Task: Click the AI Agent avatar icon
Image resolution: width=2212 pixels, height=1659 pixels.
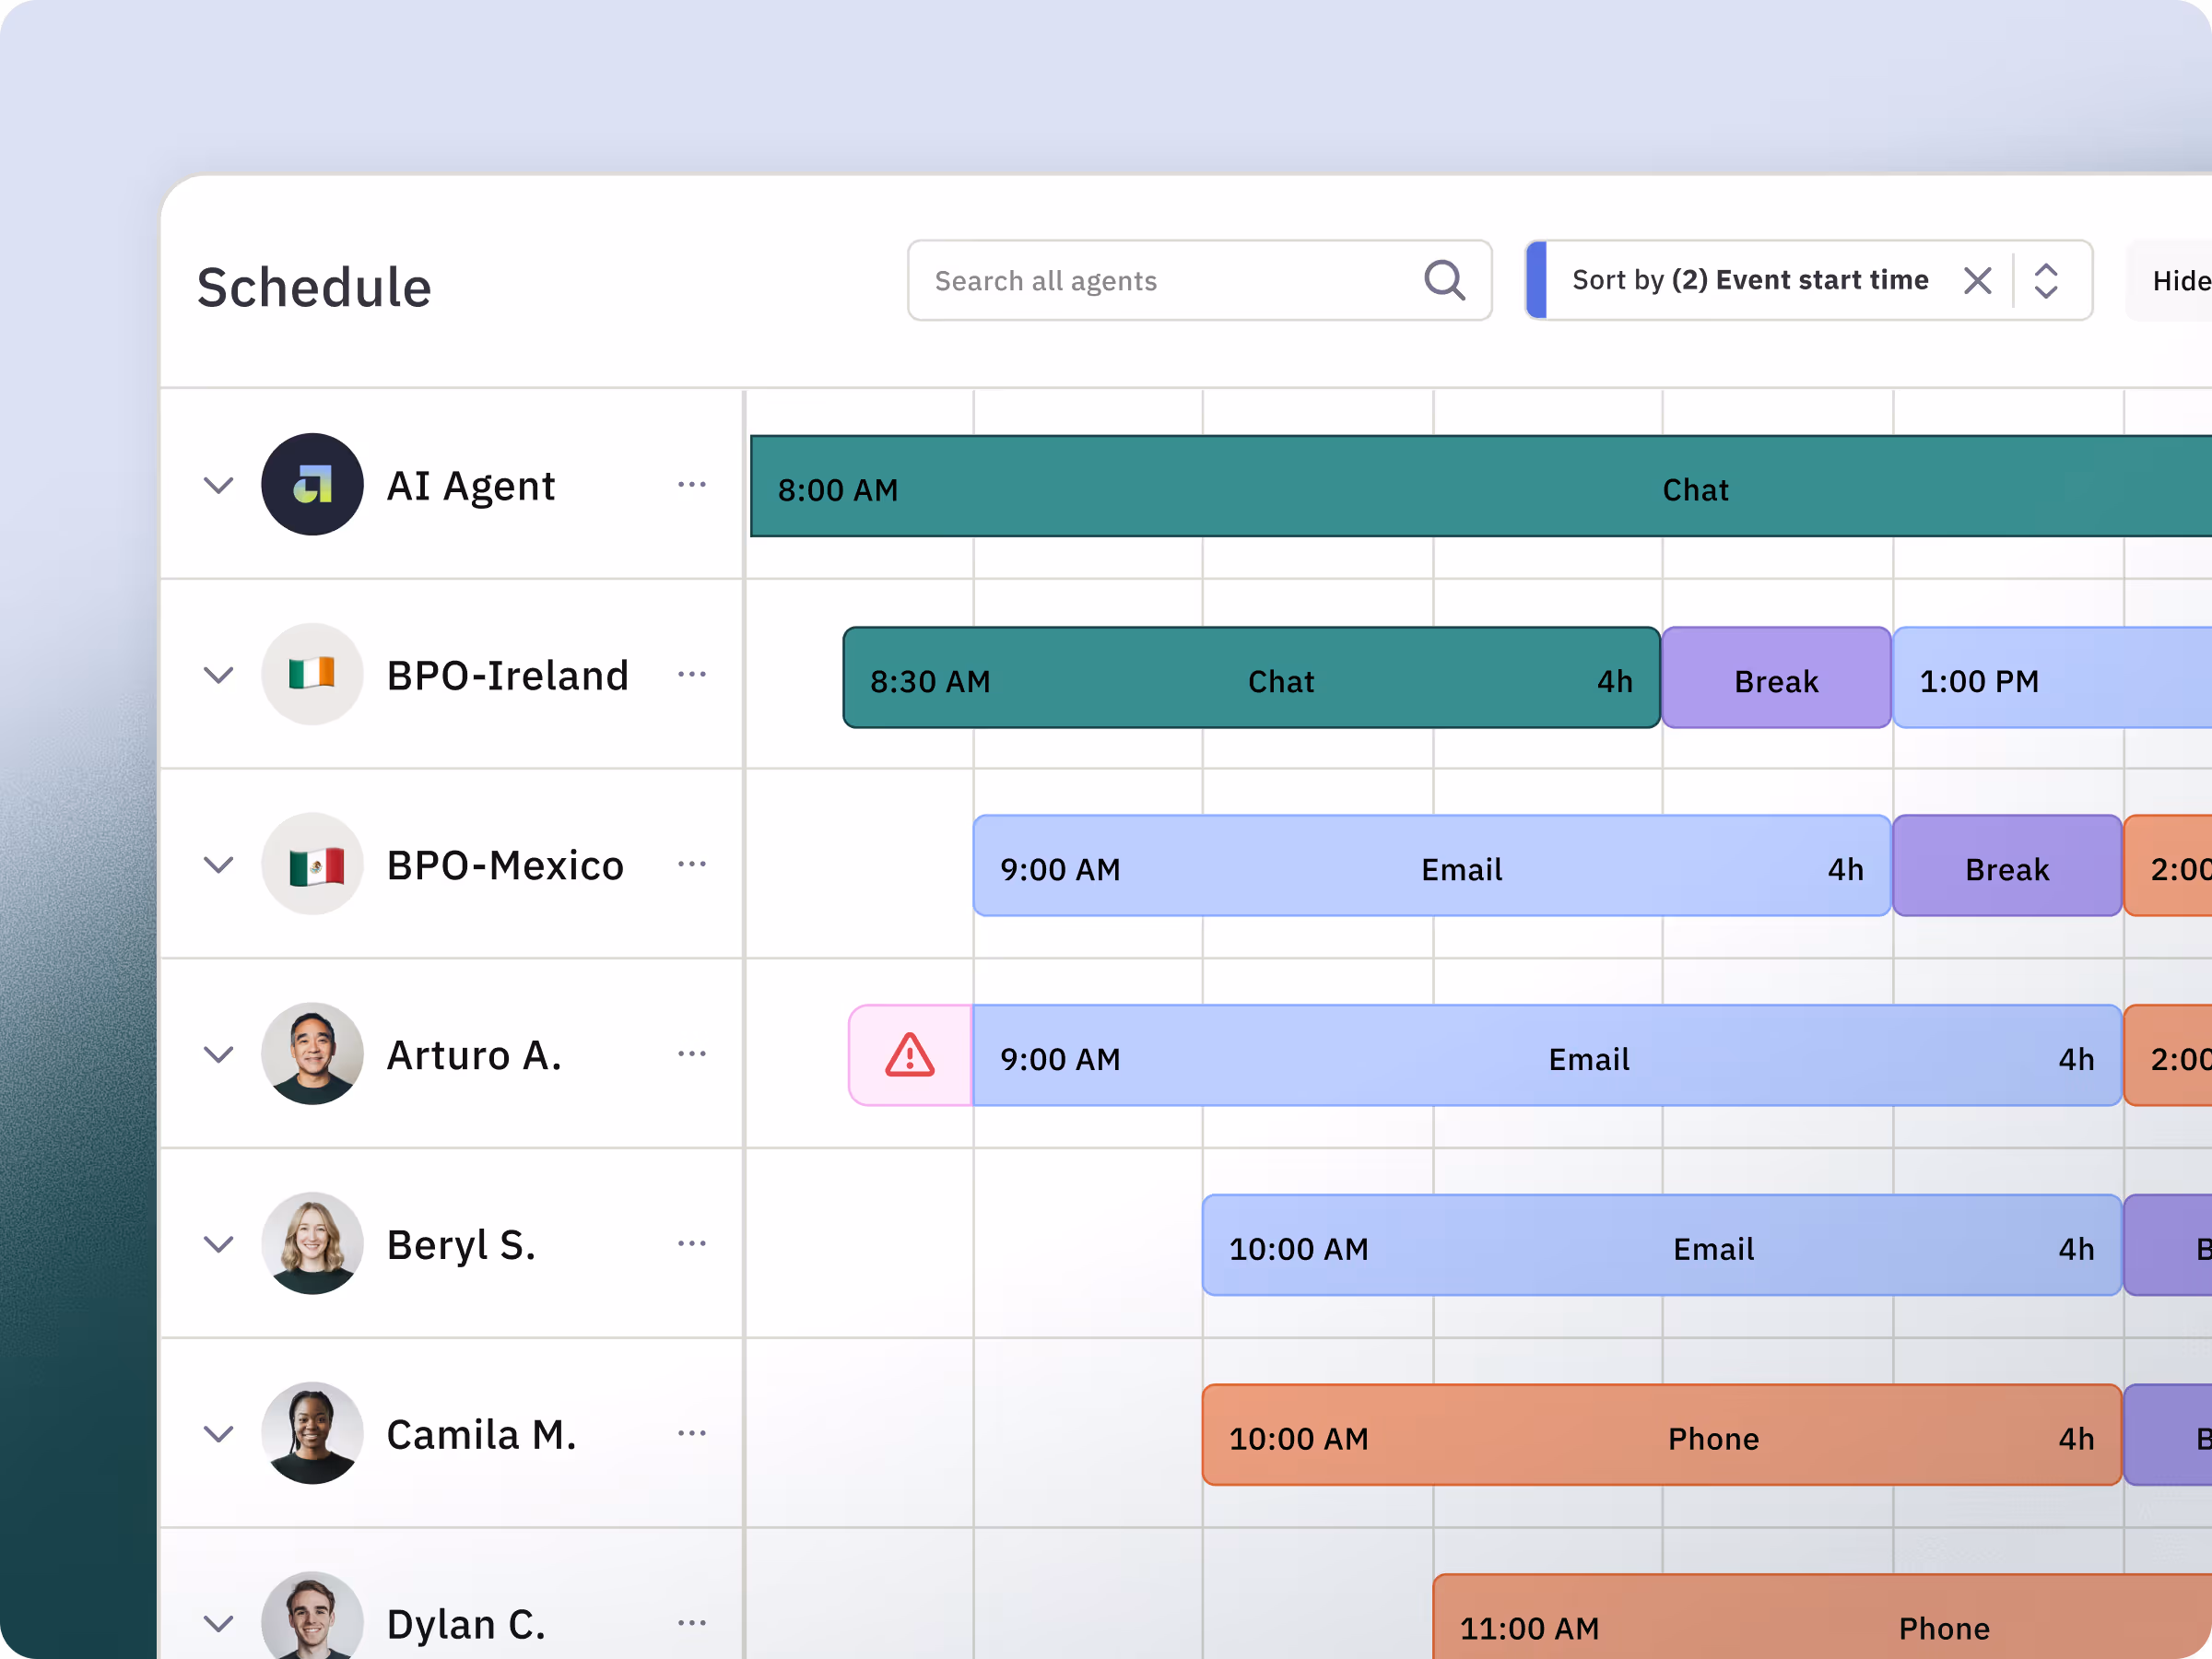Action: point(312,485)
